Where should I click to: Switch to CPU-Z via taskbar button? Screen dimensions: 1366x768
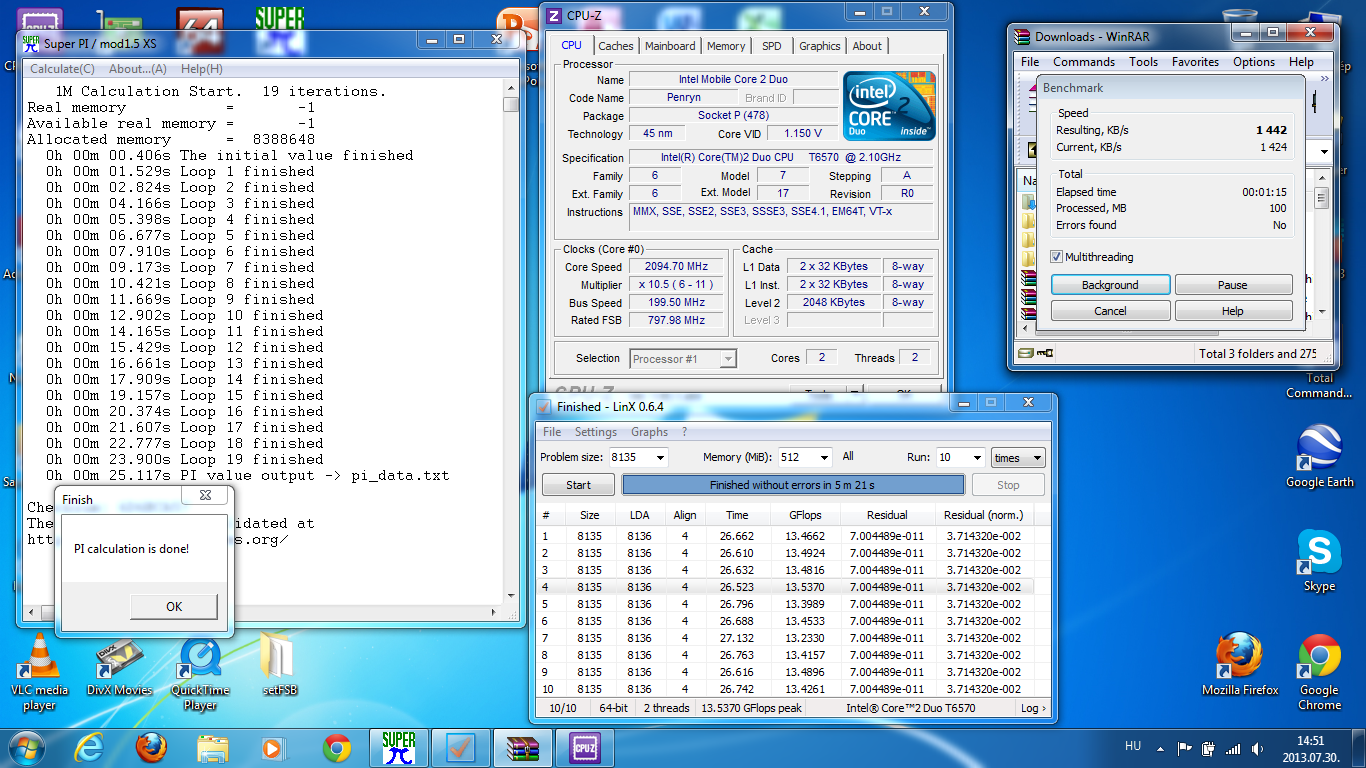coord(583,748)
